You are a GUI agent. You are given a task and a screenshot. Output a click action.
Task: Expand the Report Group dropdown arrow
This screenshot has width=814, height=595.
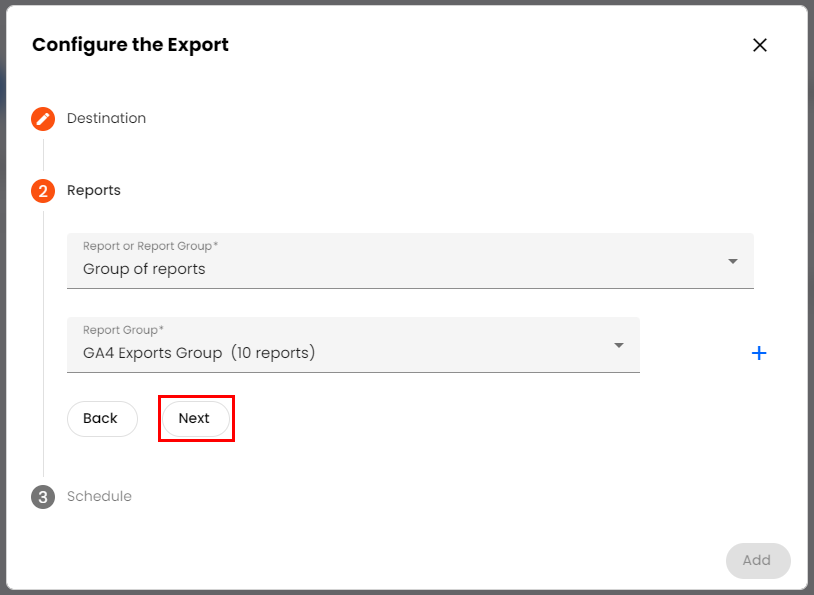tap(619, 346)
